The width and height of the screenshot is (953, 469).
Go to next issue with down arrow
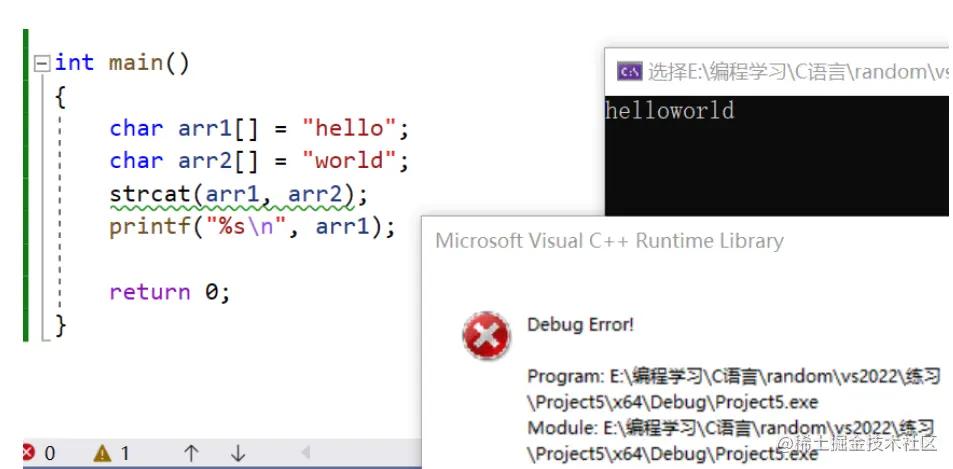click(238, 453)
